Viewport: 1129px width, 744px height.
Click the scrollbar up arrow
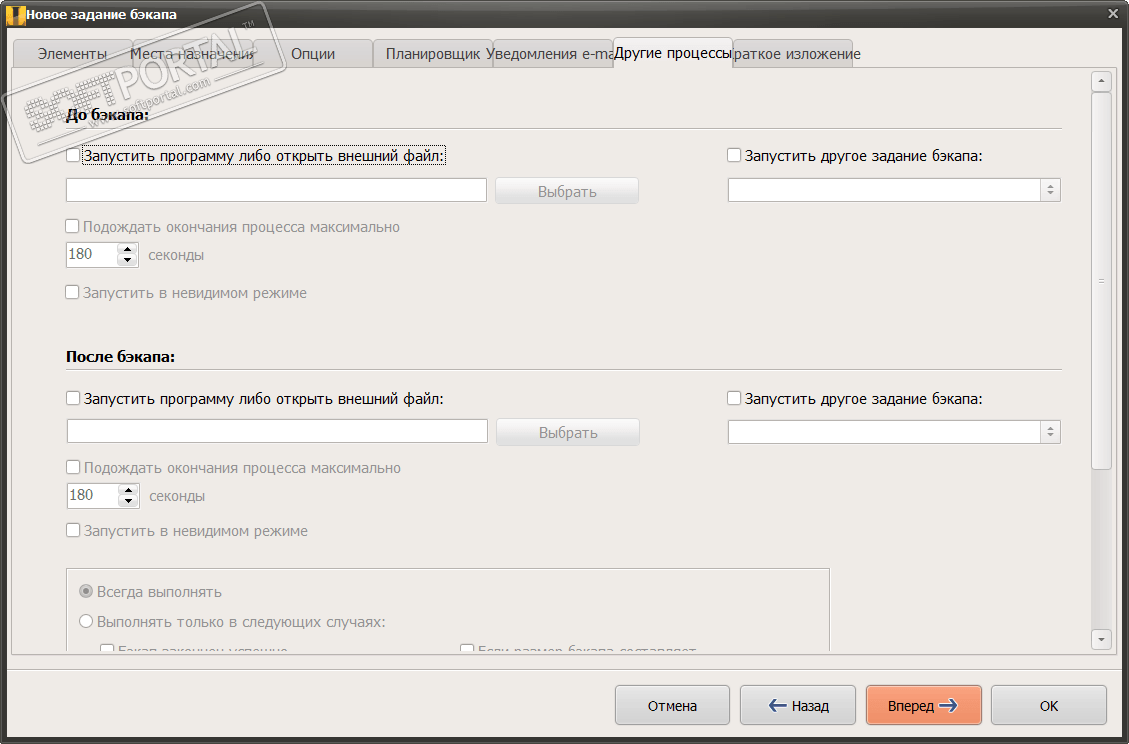[1101, 82]
